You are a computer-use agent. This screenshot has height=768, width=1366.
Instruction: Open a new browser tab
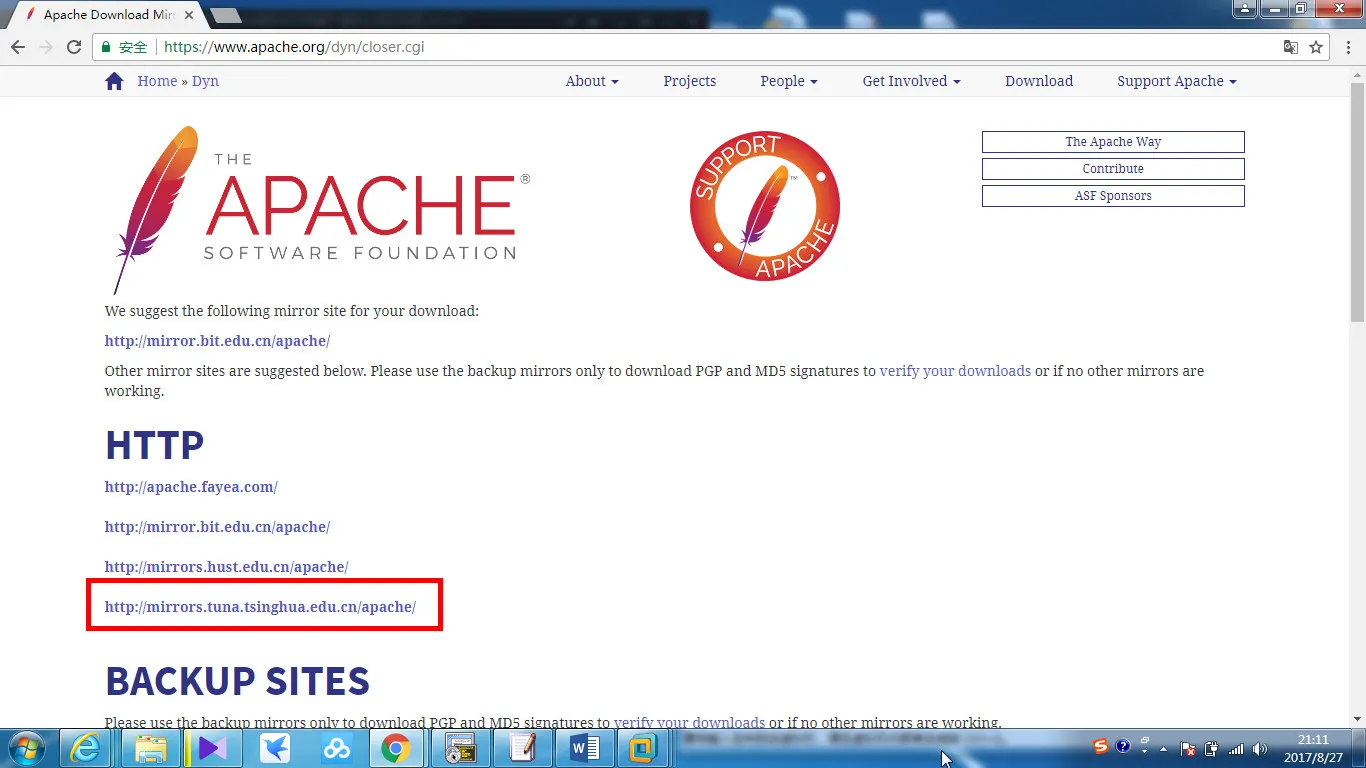226,15
